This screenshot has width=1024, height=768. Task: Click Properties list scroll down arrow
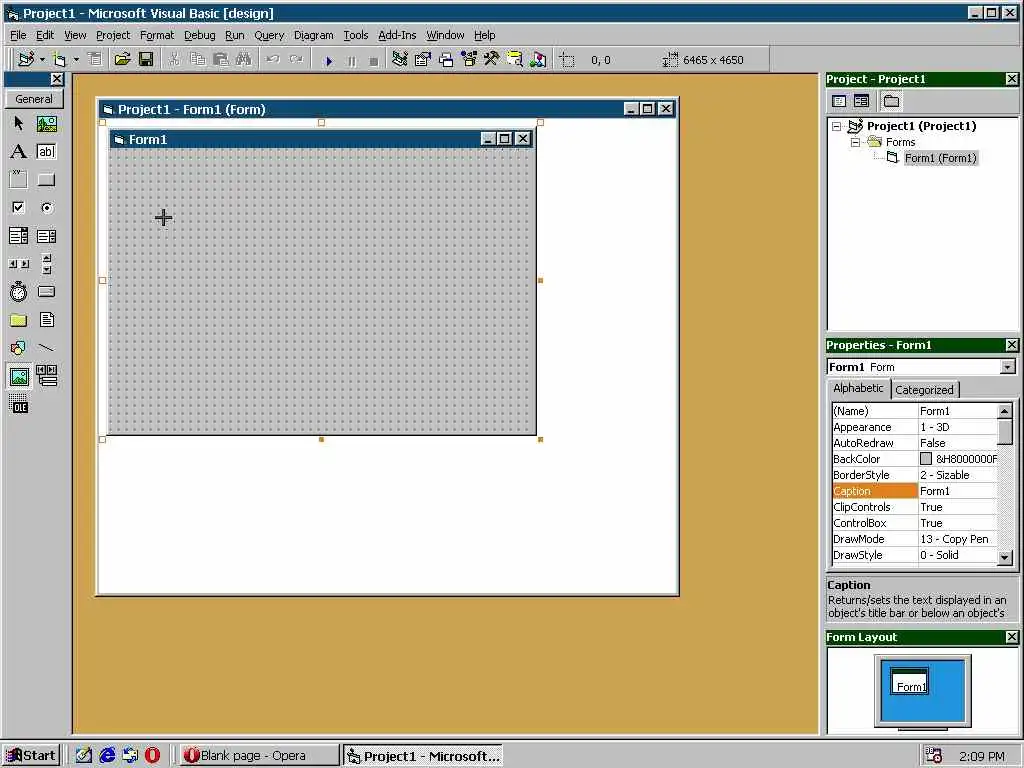pos(1005,557)
